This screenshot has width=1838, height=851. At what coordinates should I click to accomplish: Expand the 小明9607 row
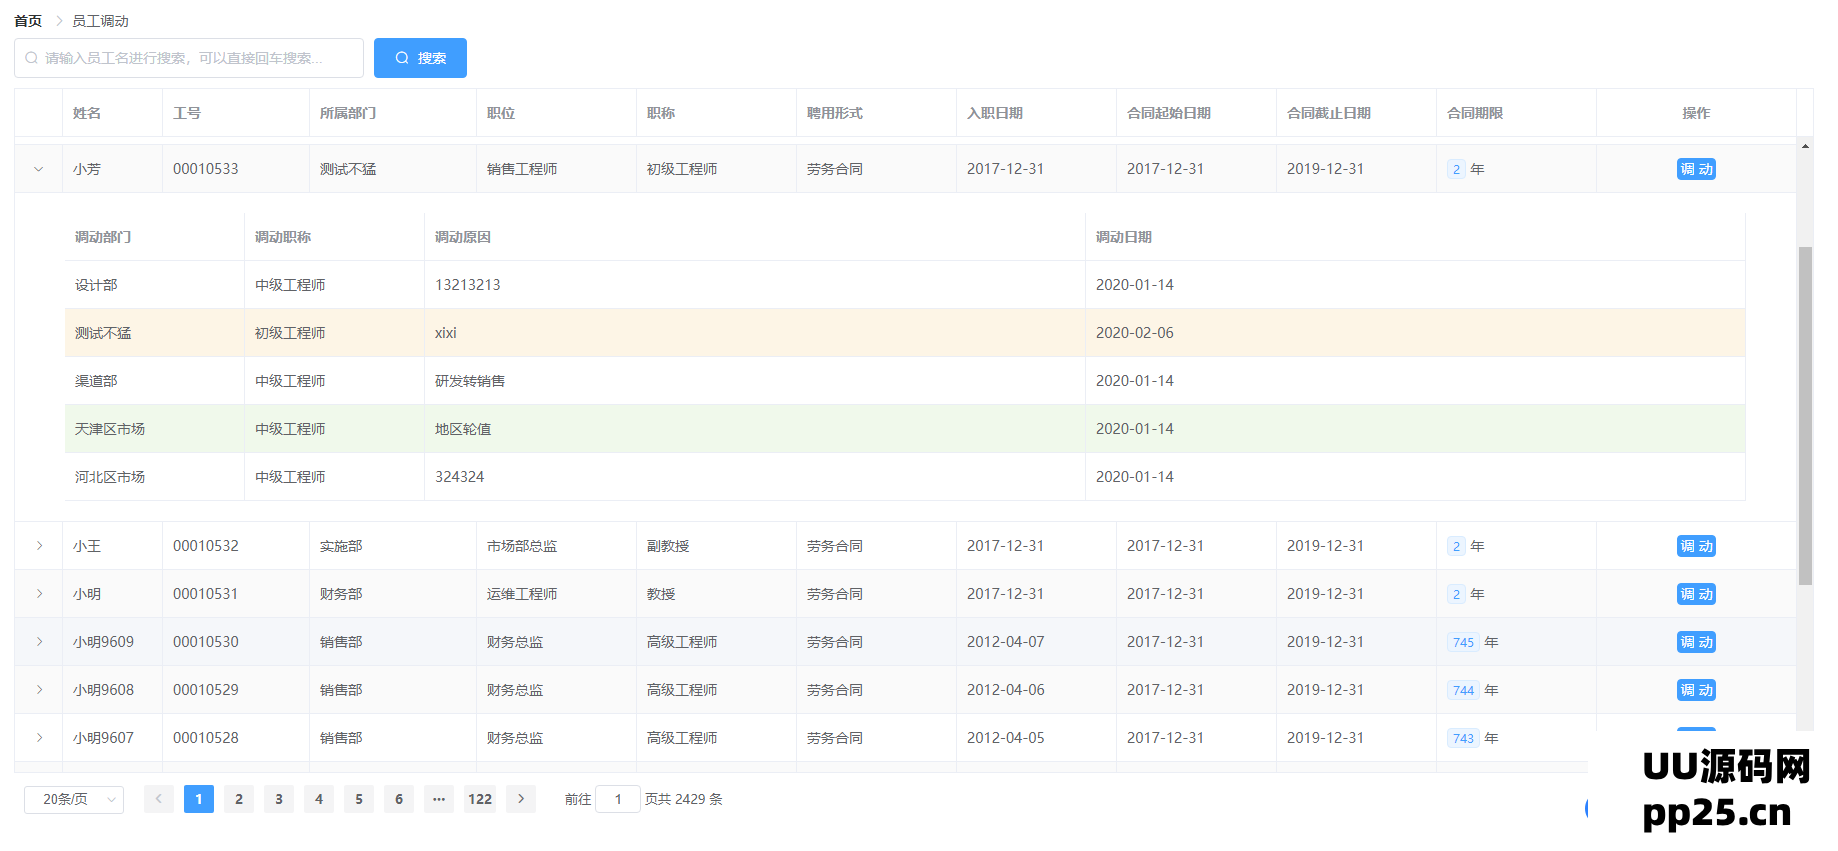(39, 738)
